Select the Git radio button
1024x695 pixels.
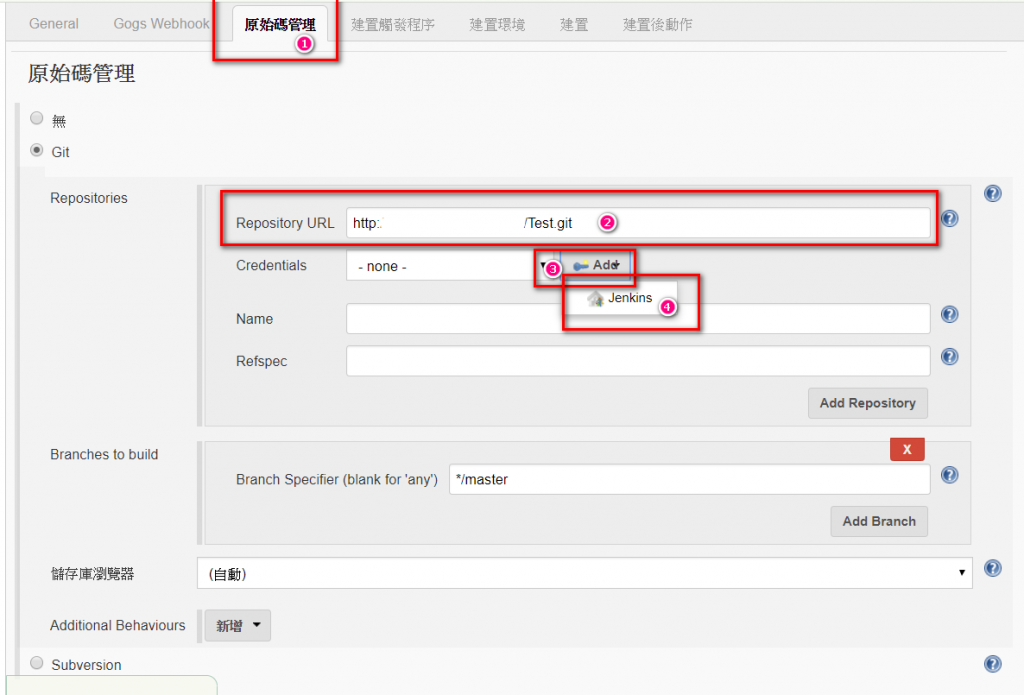coord(37,150)
